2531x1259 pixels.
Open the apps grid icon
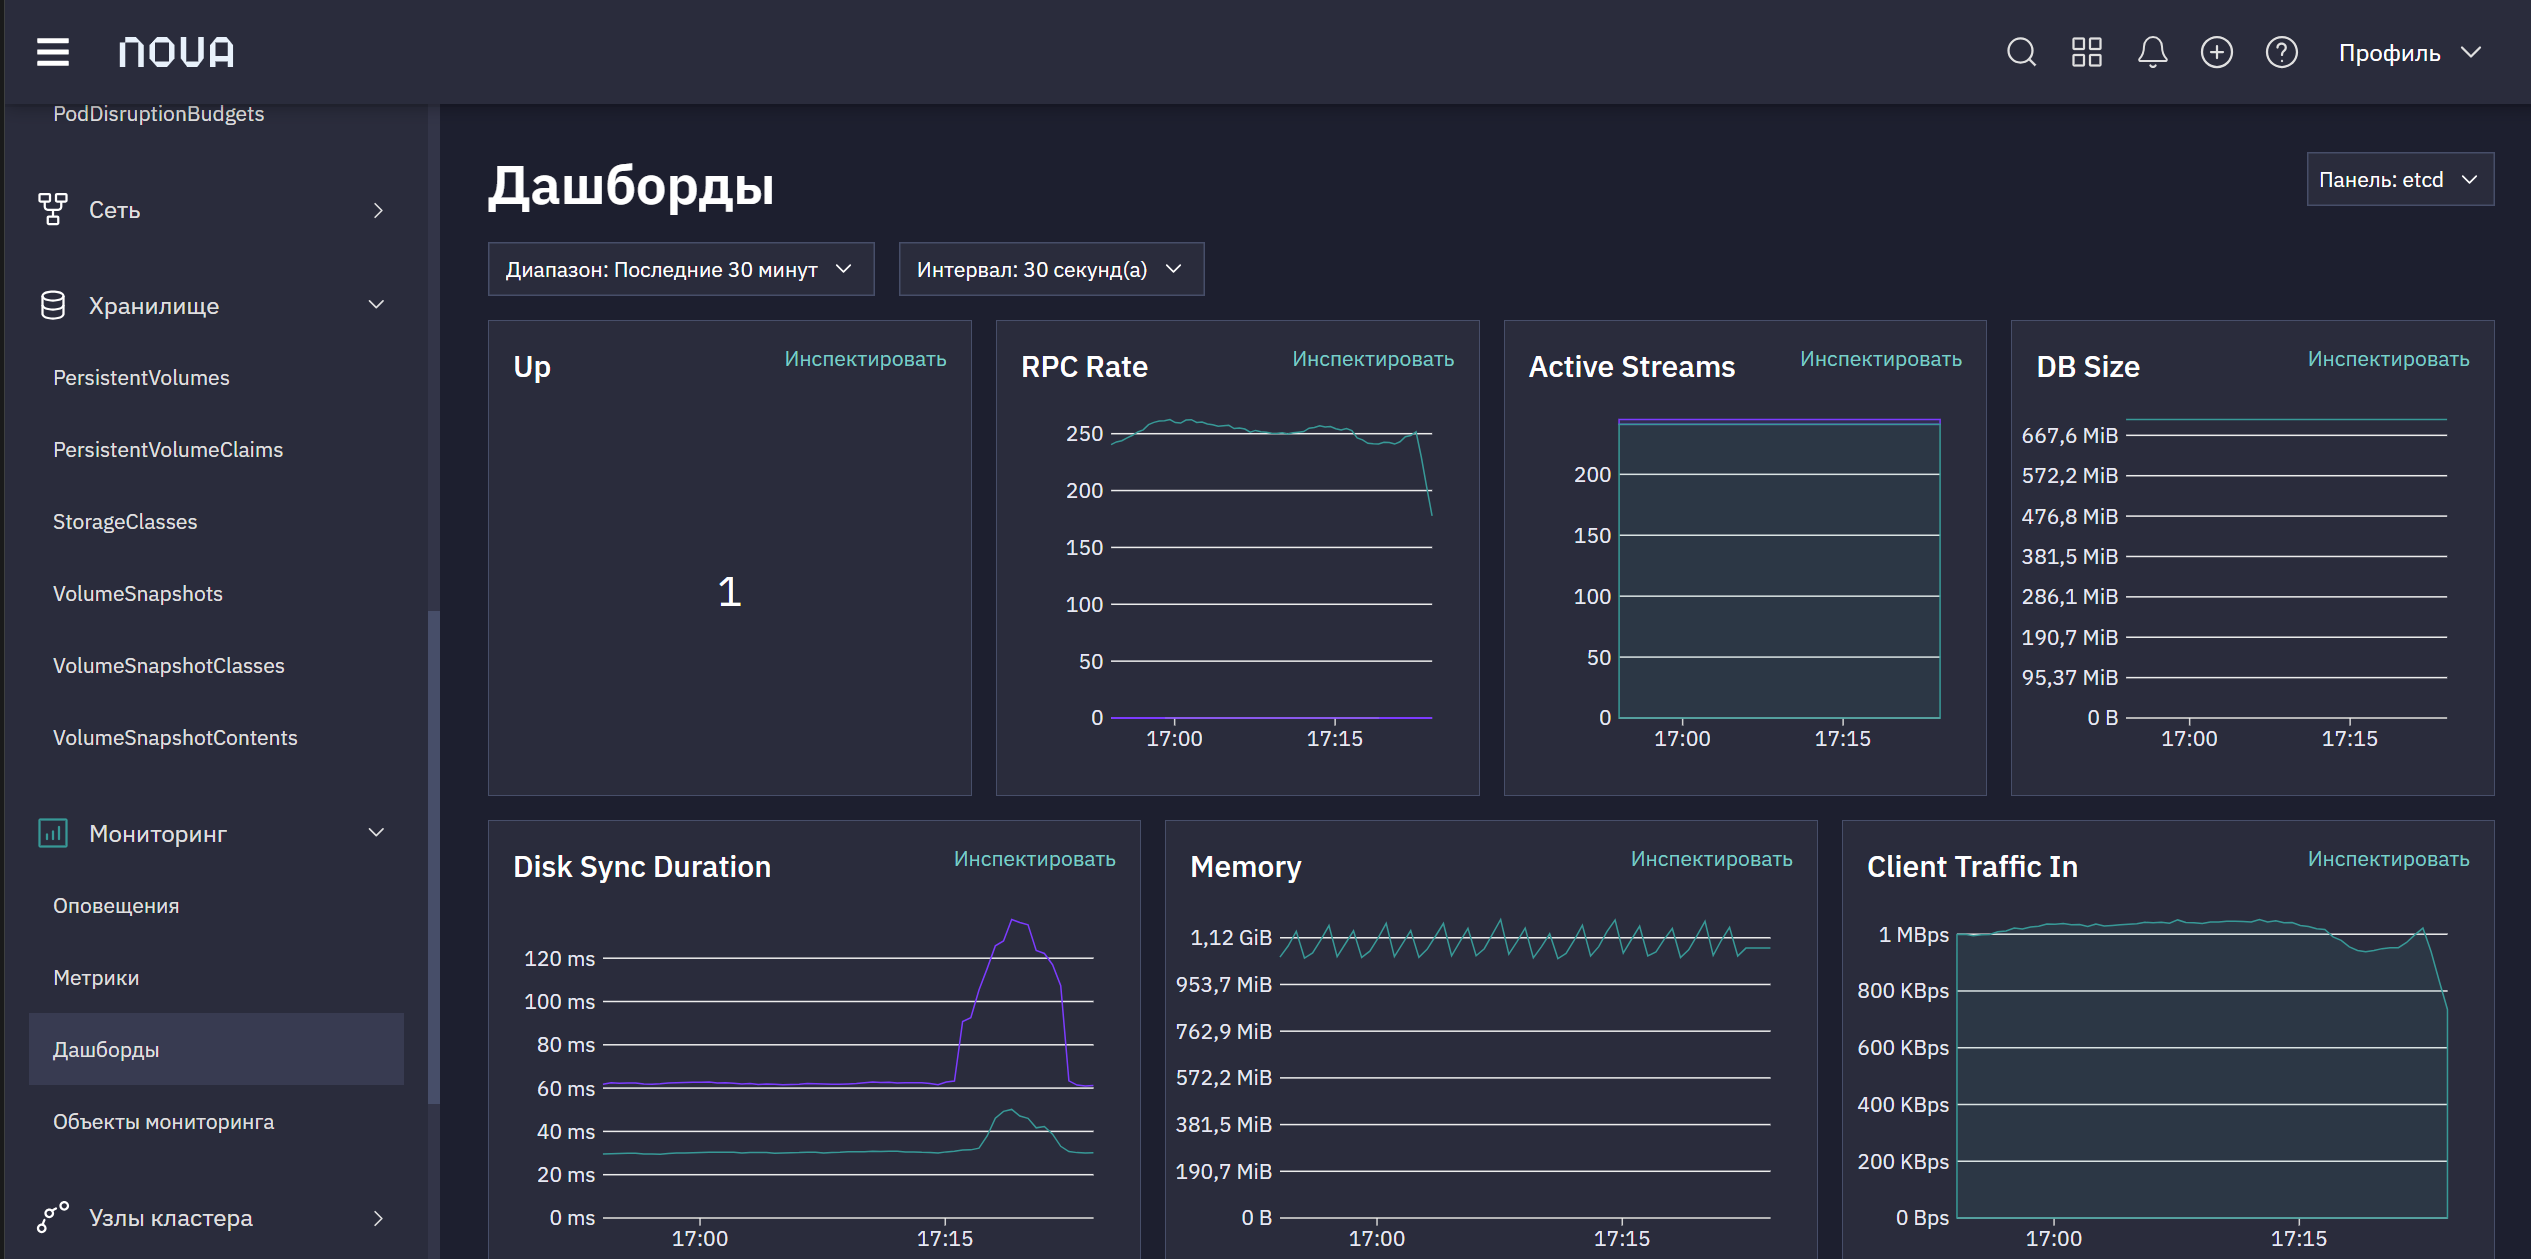(2087, 52)
